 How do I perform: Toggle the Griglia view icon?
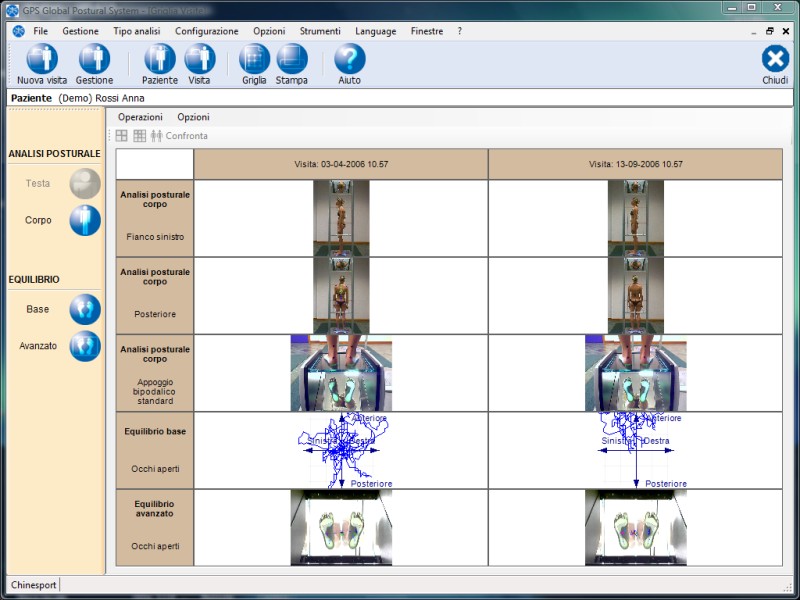[x=254, y=60]
